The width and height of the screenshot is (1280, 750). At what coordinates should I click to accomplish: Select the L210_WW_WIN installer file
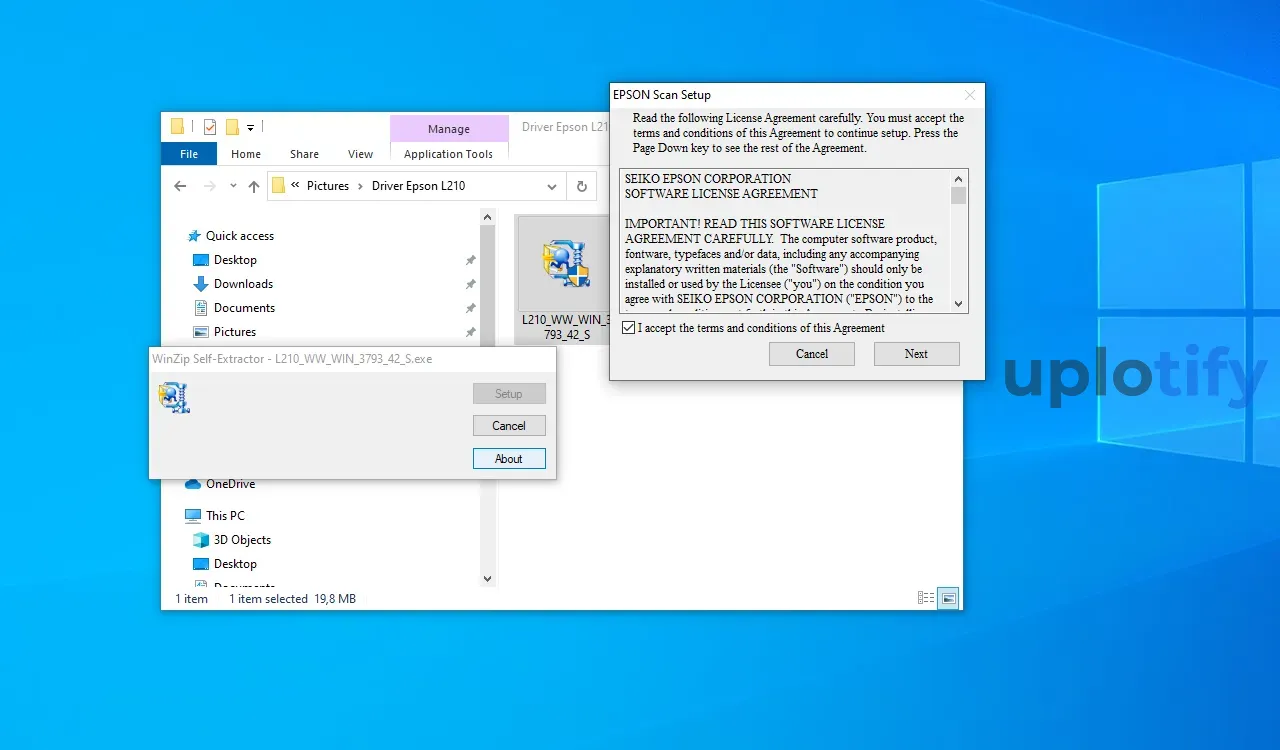point(562,280)
